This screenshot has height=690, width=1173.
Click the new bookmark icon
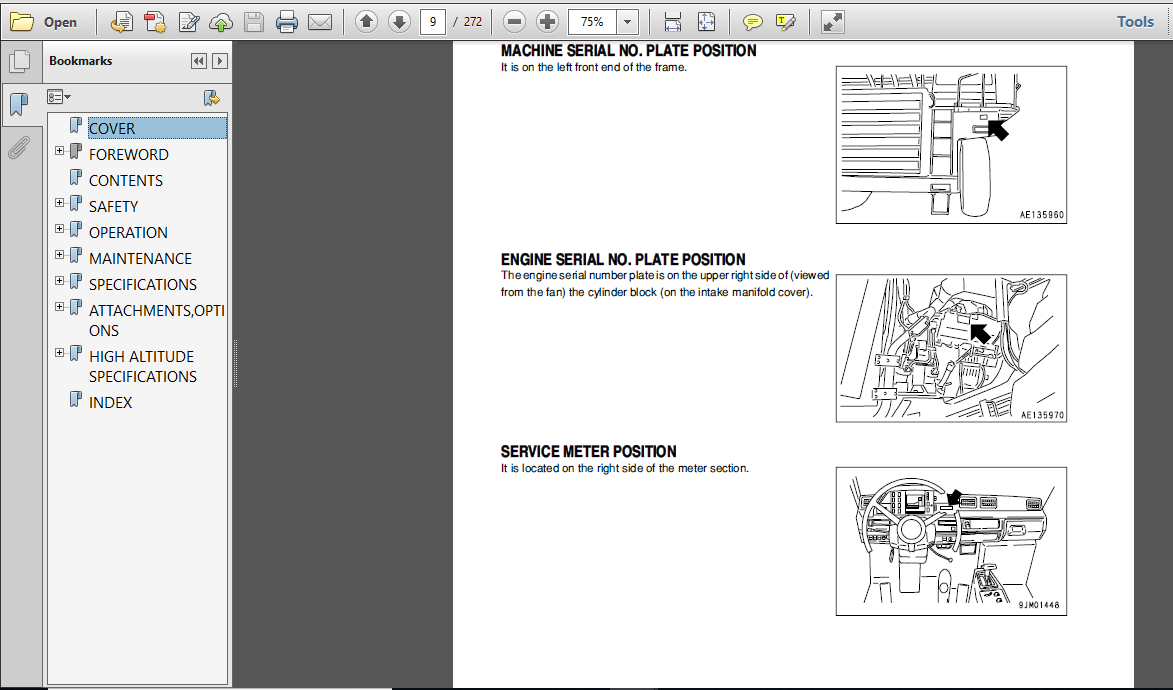coord(212,97)
